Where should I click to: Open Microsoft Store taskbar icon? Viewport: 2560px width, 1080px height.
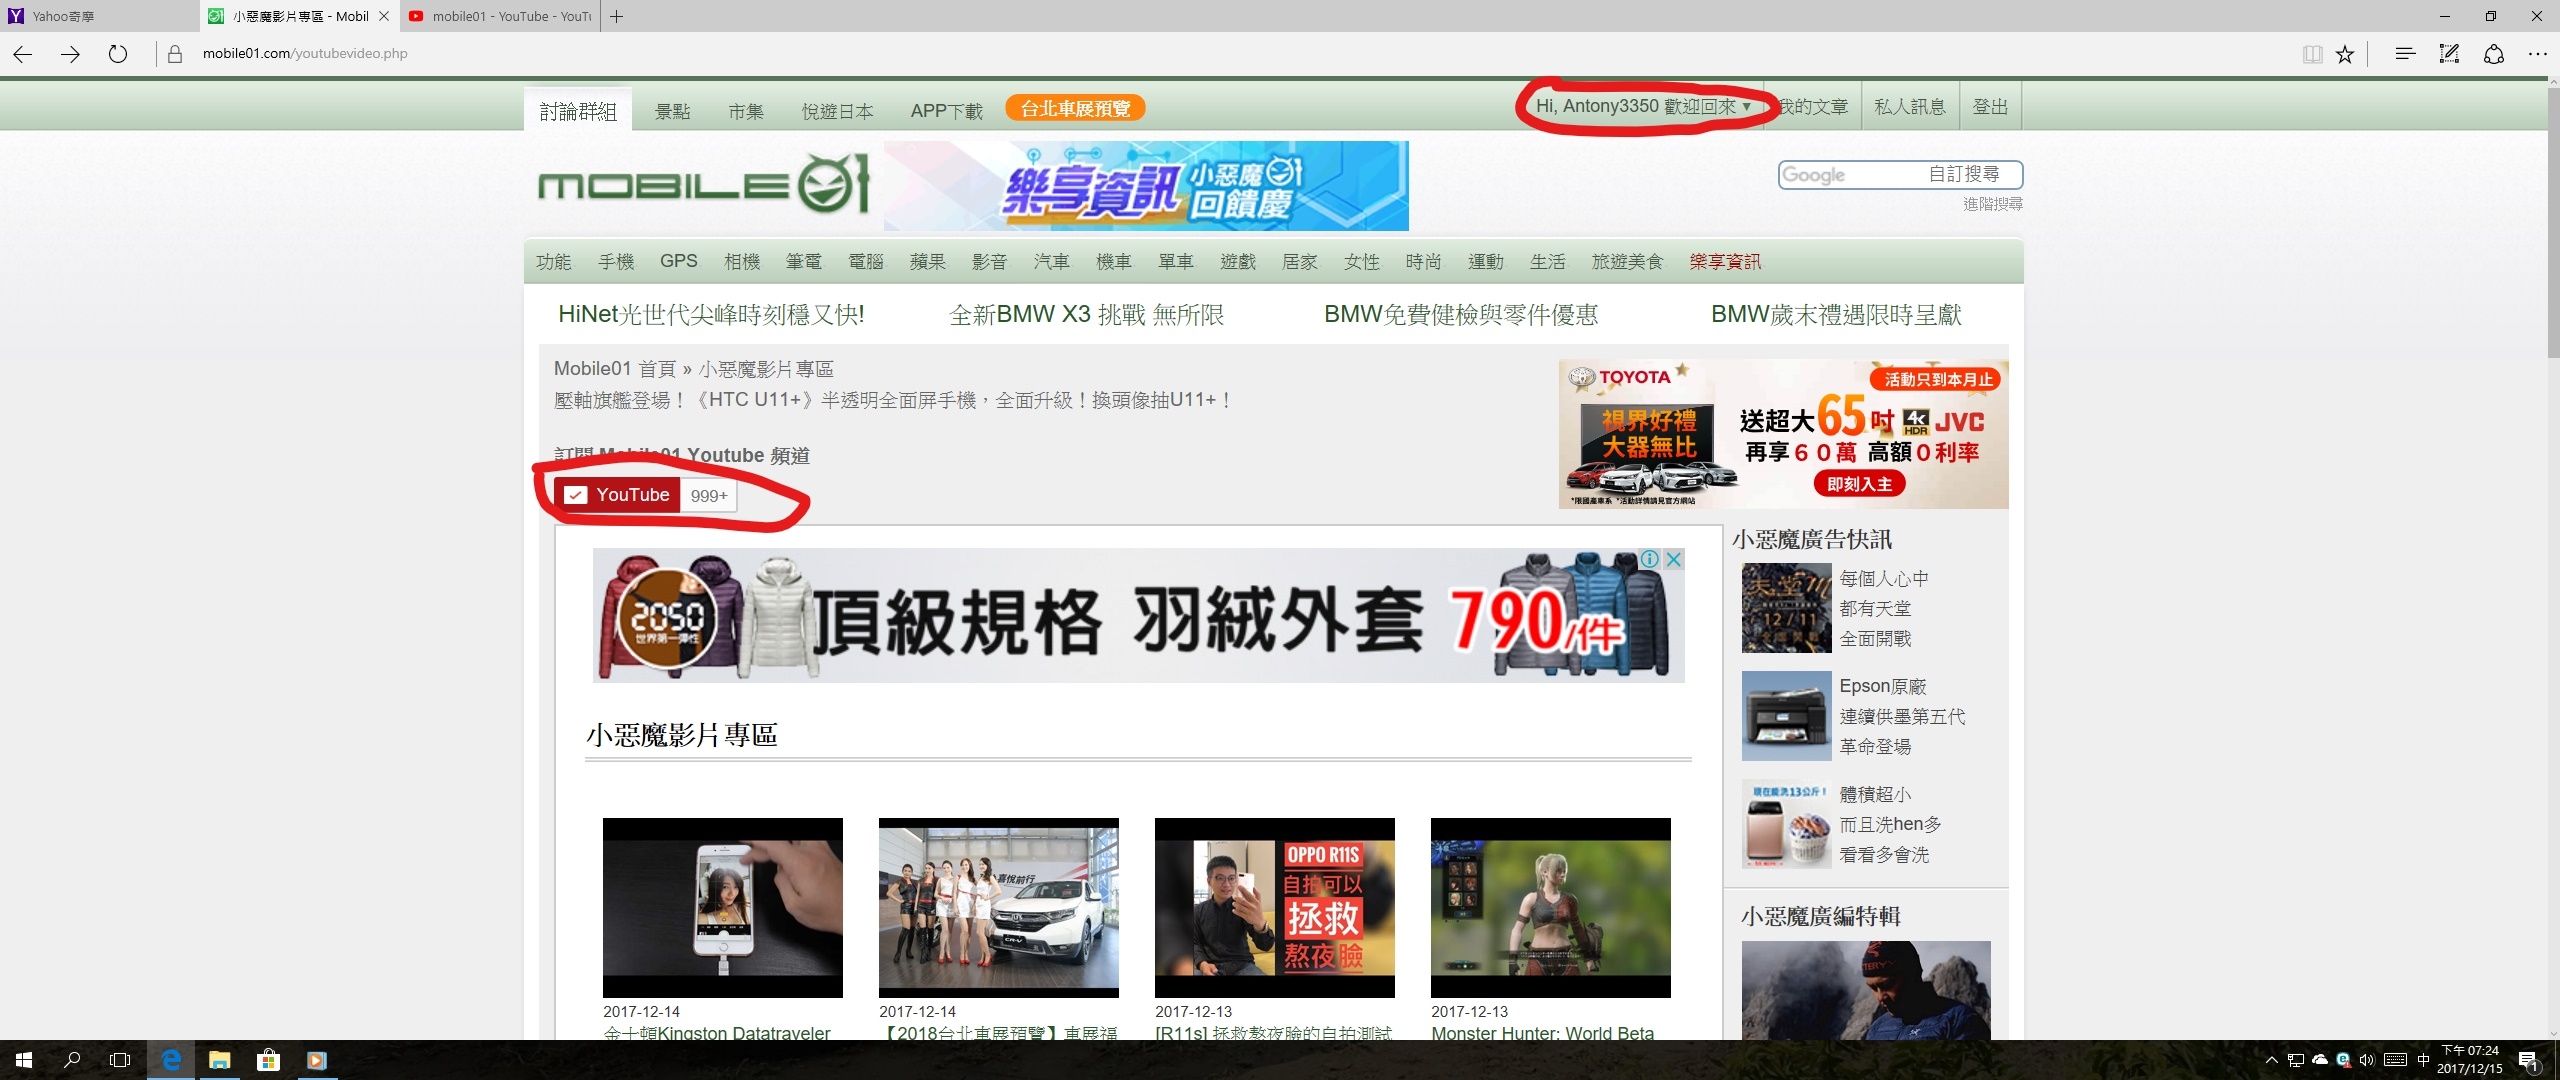coord(268,1060)
